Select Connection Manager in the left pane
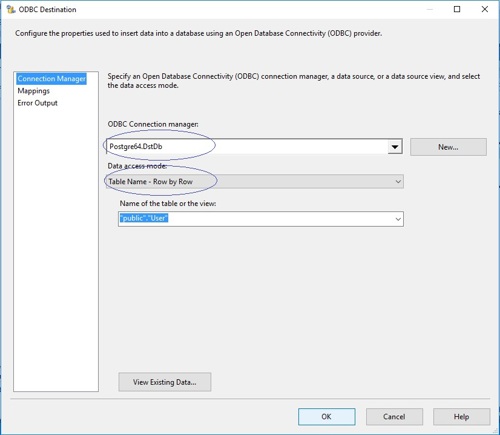This screenshot has width=500, height=435. (52, 79)
